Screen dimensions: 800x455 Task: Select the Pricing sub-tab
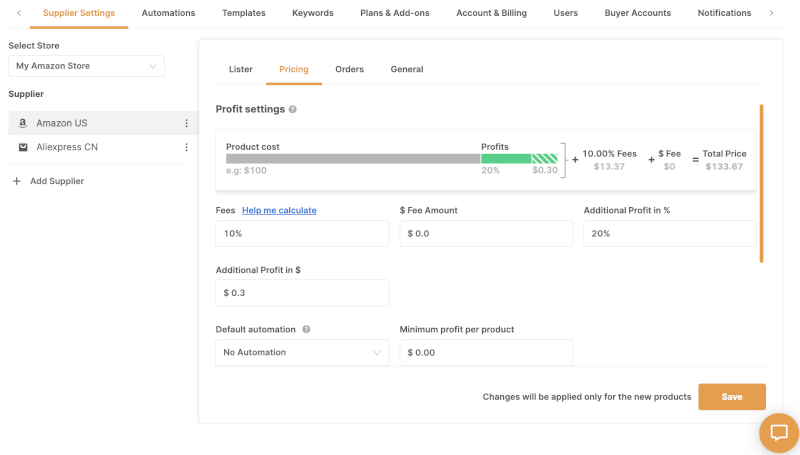(294, 69)
